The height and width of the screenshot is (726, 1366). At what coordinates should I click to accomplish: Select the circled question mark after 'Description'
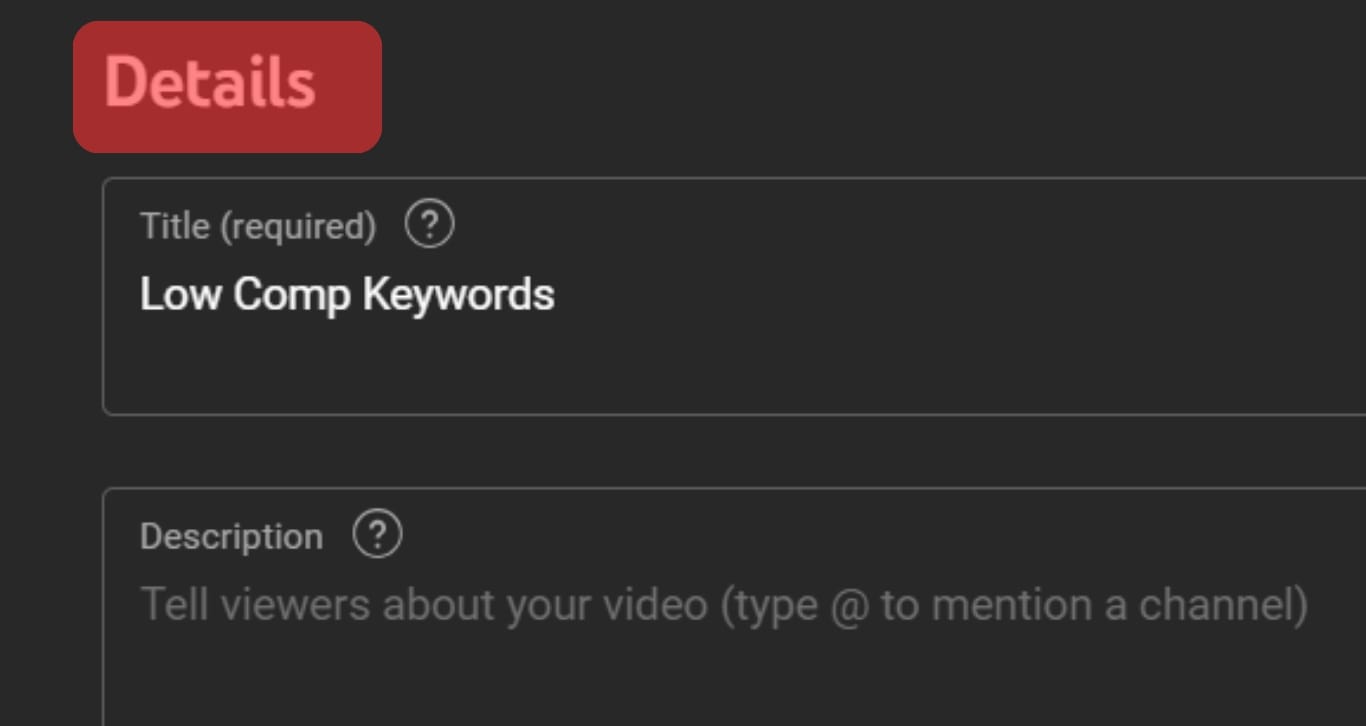click(x=377, y=535)
